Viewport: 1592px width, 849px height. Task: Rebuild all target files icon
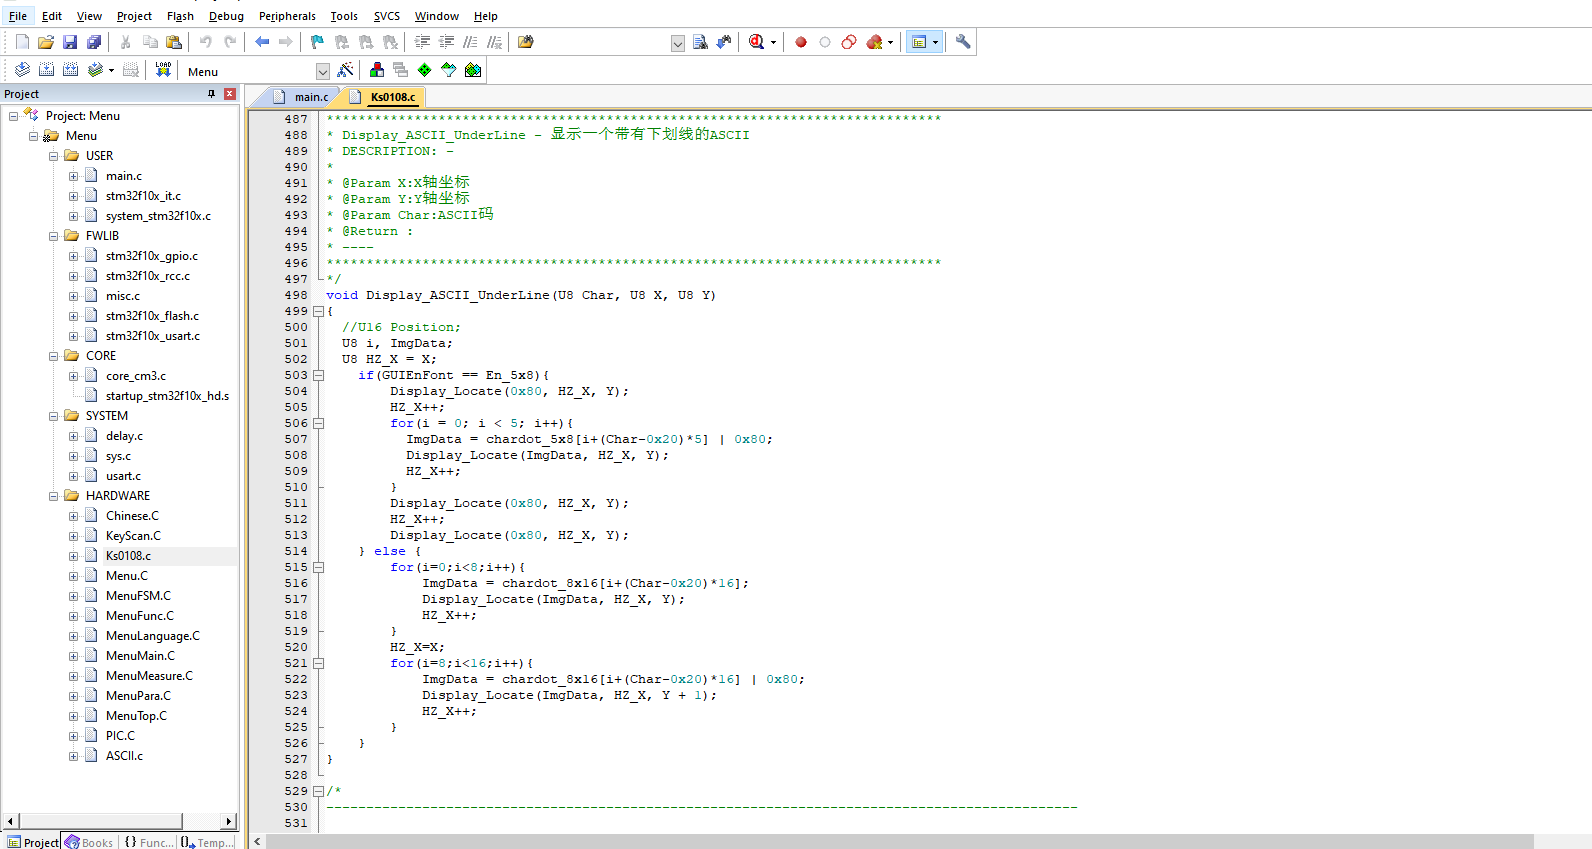(70, 70)
